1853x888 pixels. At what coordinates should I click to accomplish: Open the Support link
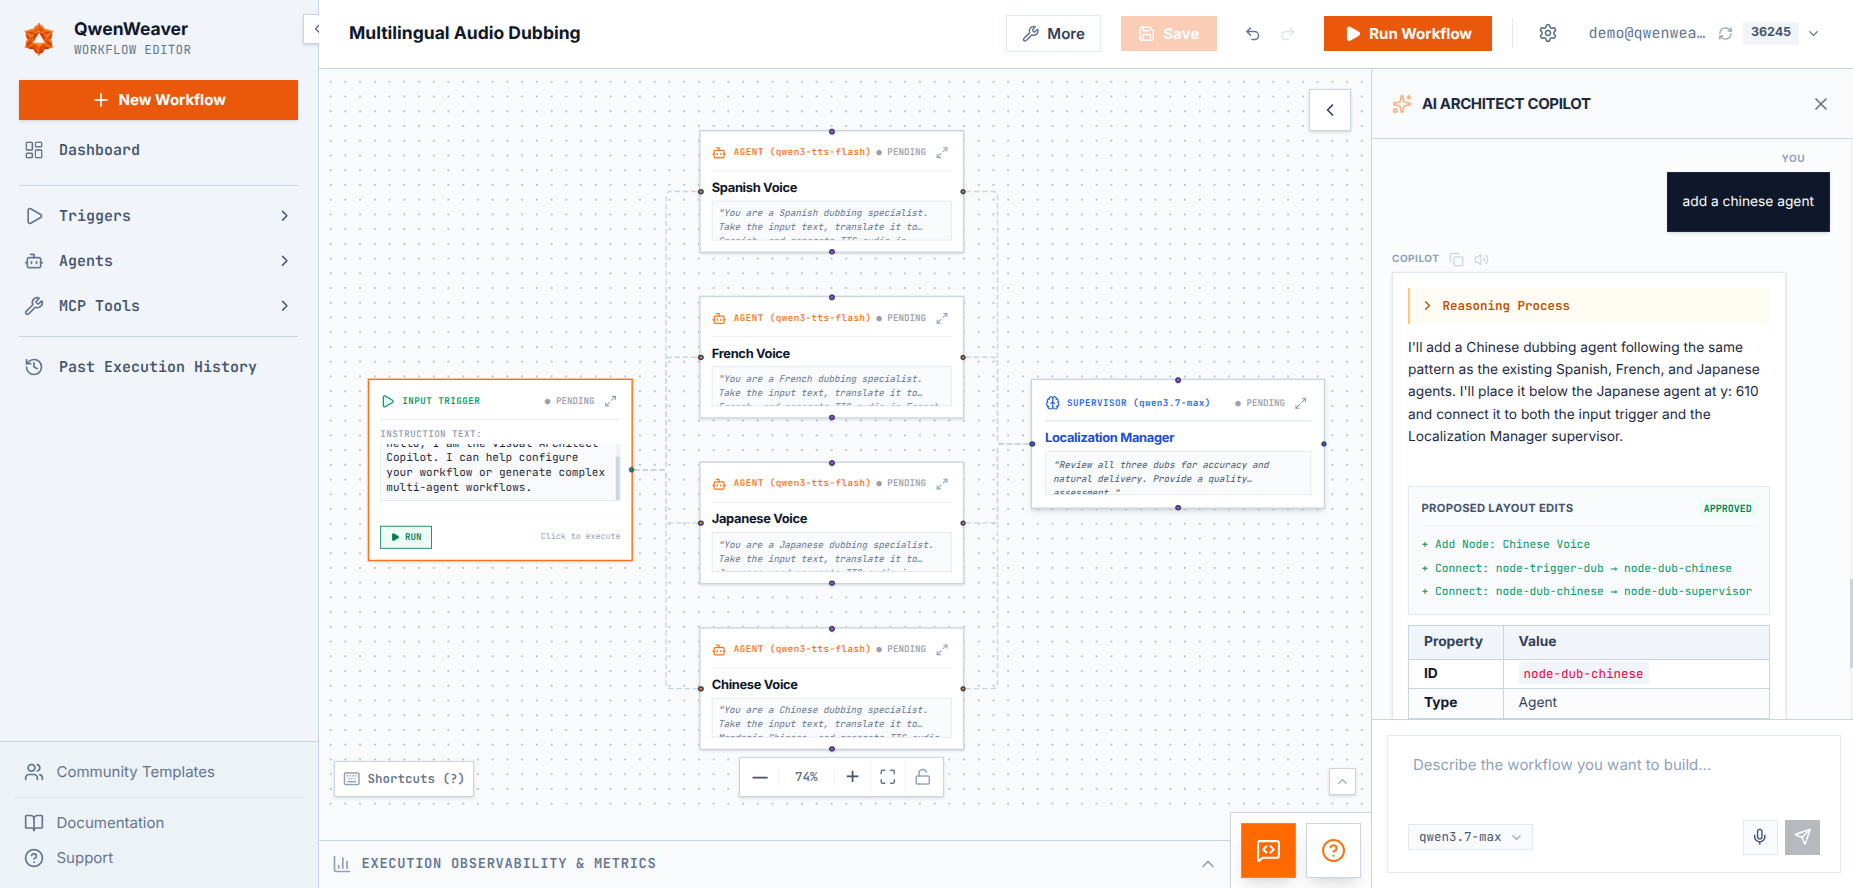click(x=84, y=858)
